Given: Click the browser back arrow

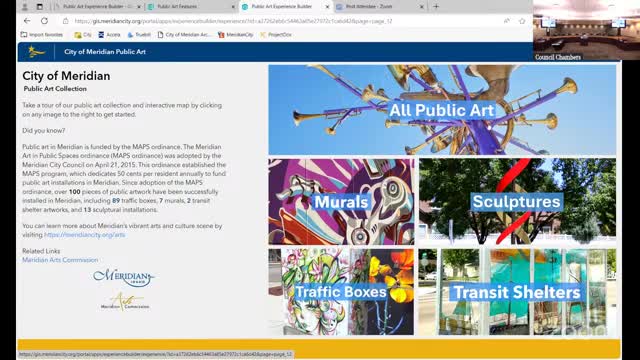Looking at the screenshot, I should [27, 21].
